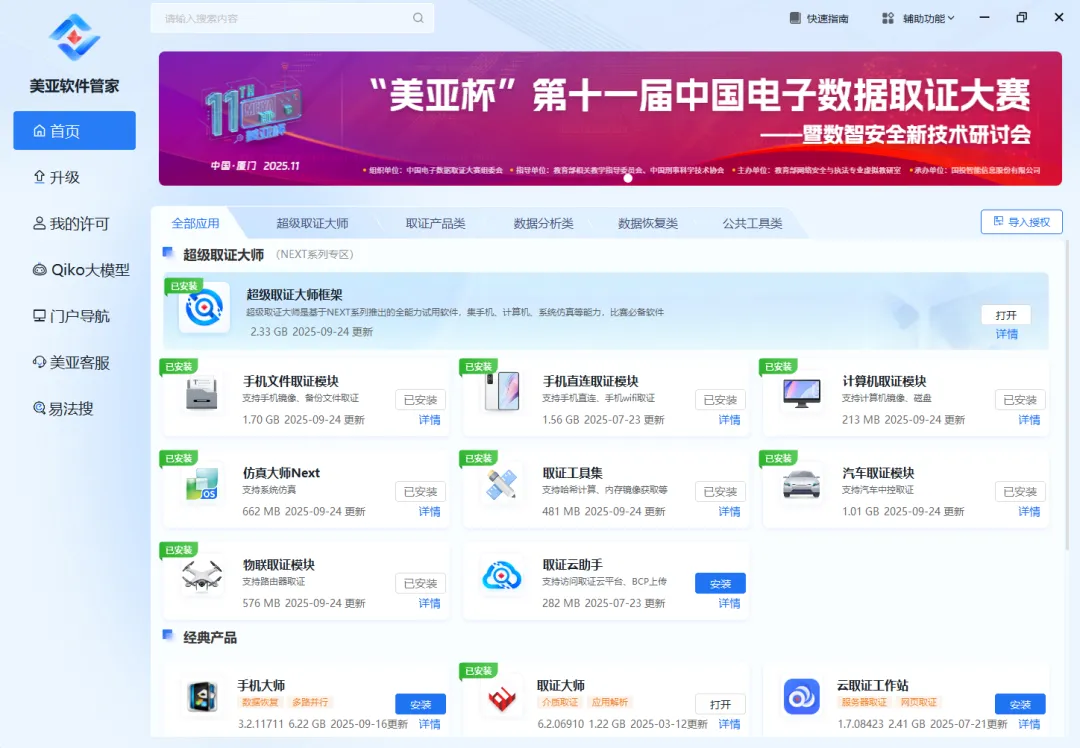Click the 计算机取证模块 monitor icon
The width and height of the screenshot is (1080, 748).
coord(802,392)
